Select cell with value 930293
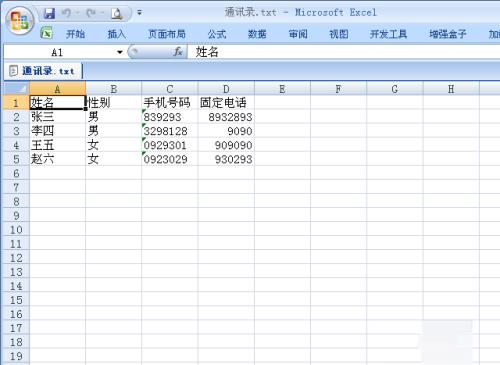Viewport: 500px width, 365px height. click(226, 159)
